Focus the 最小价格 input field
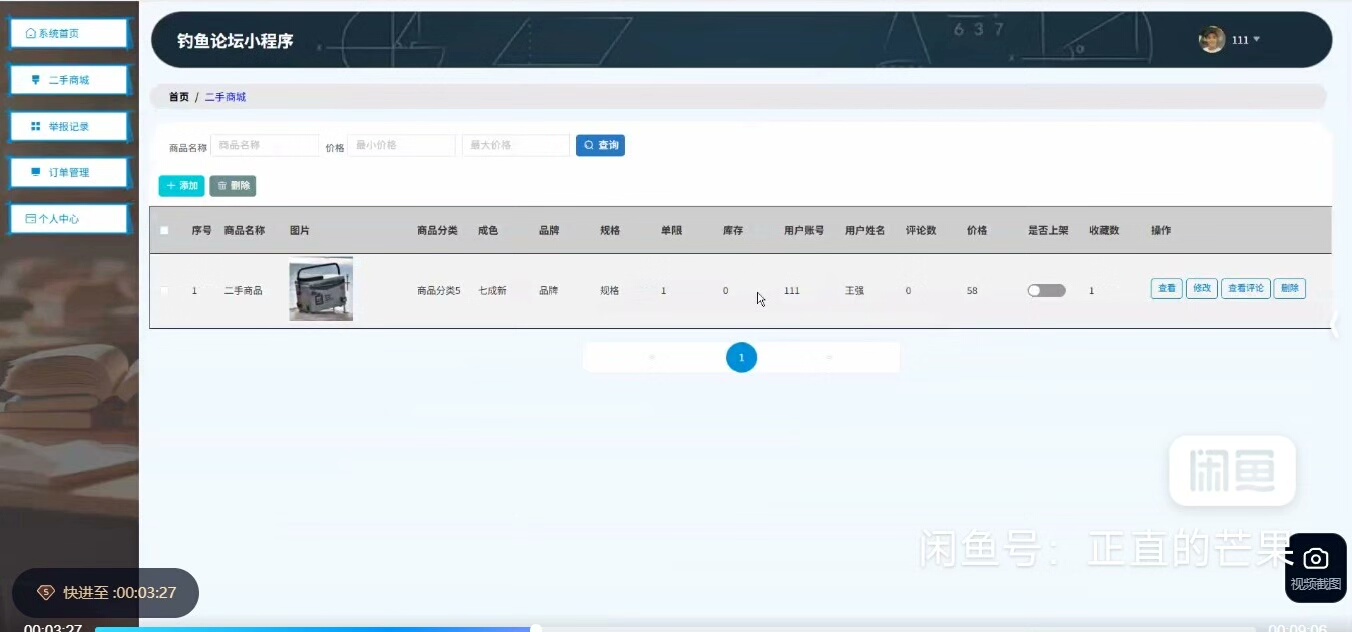Image resolution: width=1352 pixels, height=632 pixels. click(x=401, y=145)
